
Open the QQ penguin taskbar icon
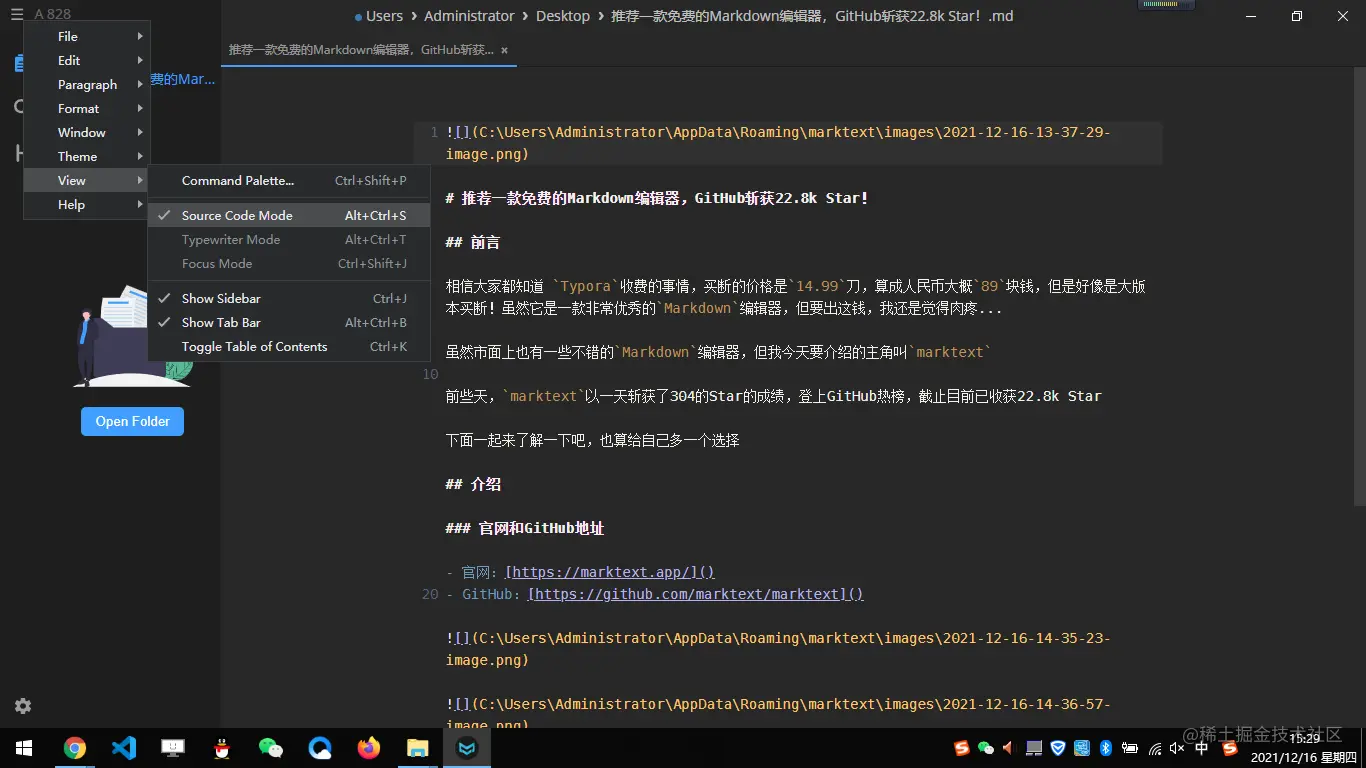[x=222, y=748]
